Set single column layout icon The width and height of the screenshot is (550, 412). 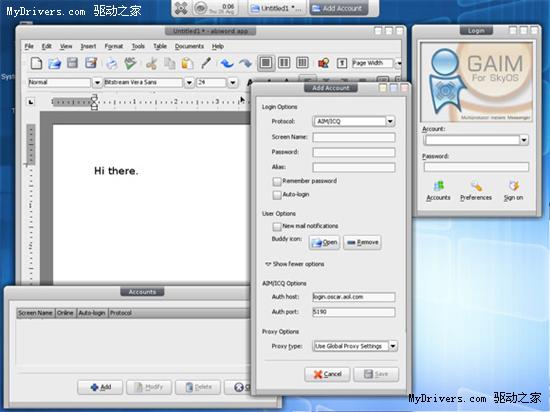pyautogui.click(x=266, y=63)
